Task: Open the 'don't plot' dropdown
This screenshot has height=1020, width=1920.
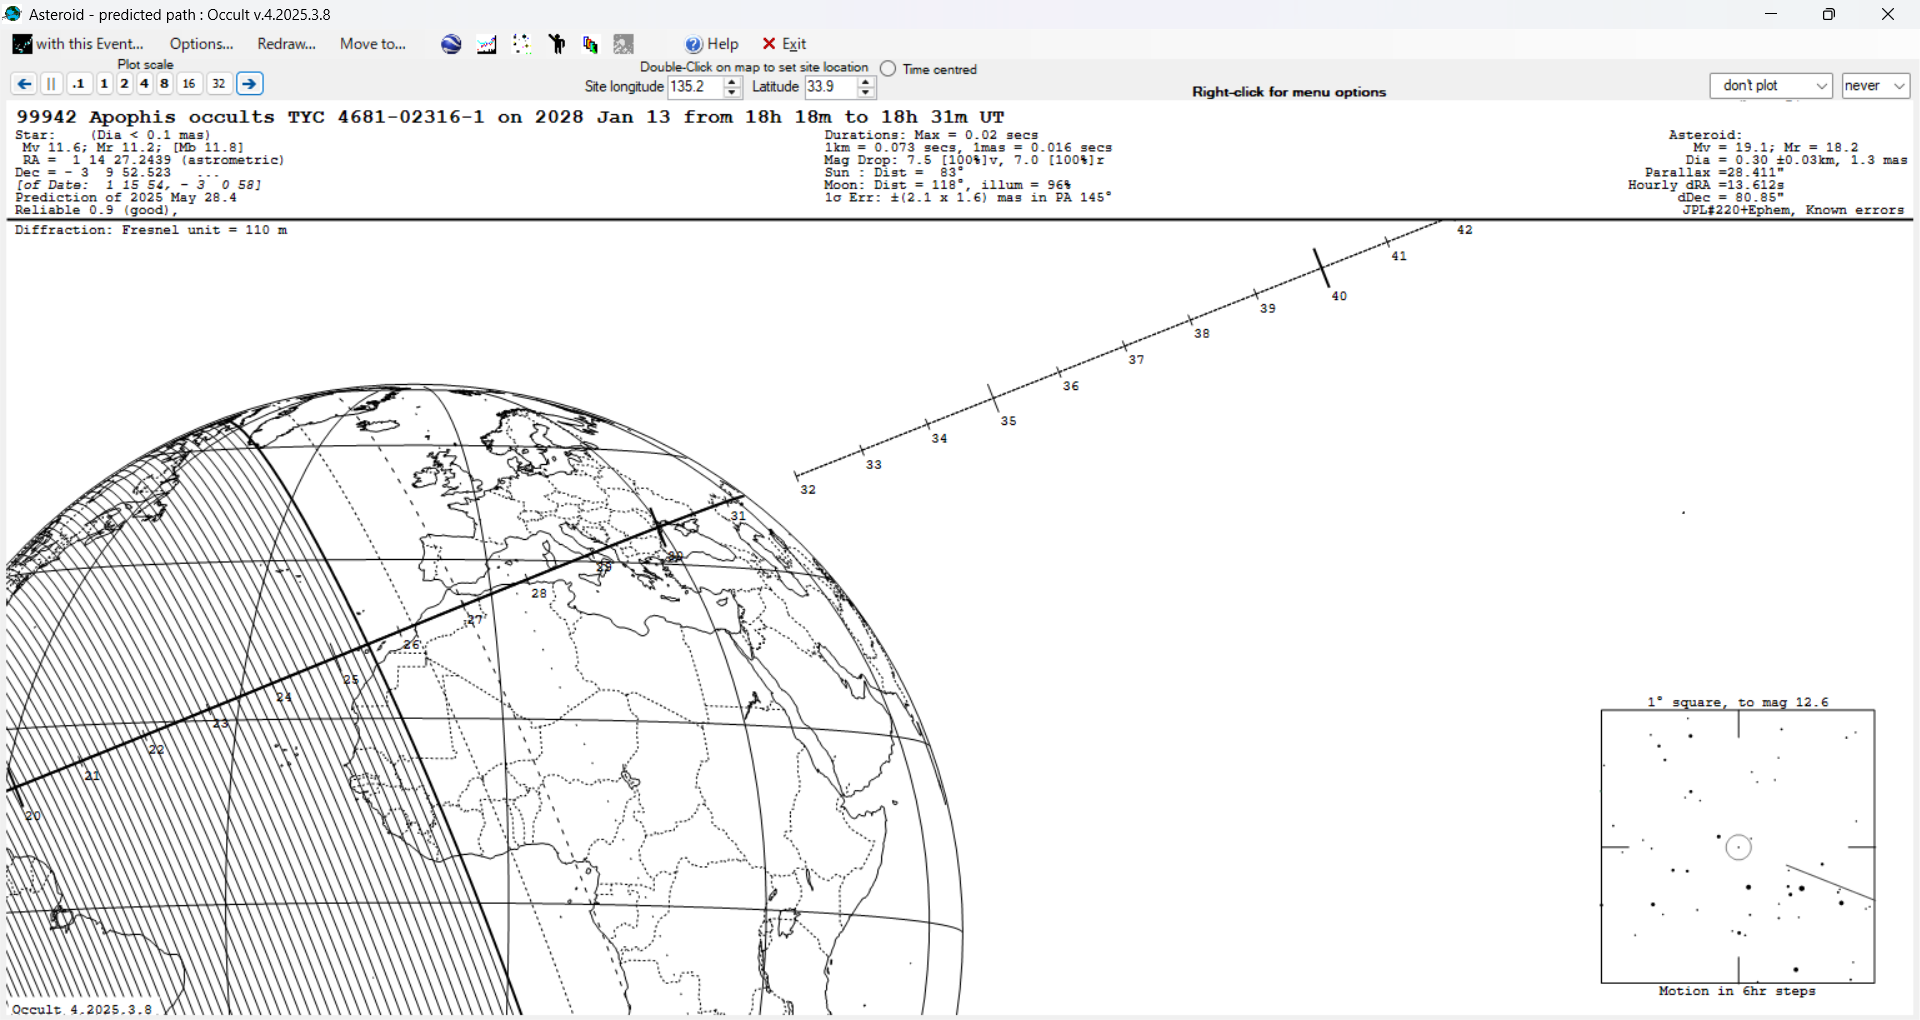Action: click(1771, 86)
